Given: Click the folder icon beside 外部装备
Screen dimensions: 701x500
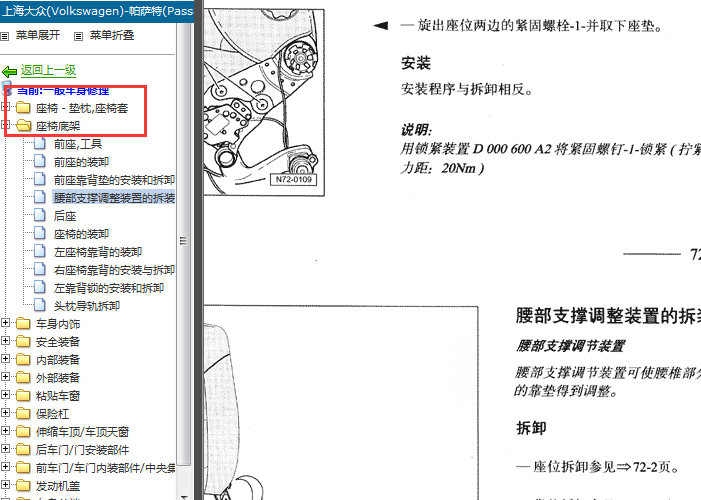Looking at the screenshot, I should [x=23, y=377].
